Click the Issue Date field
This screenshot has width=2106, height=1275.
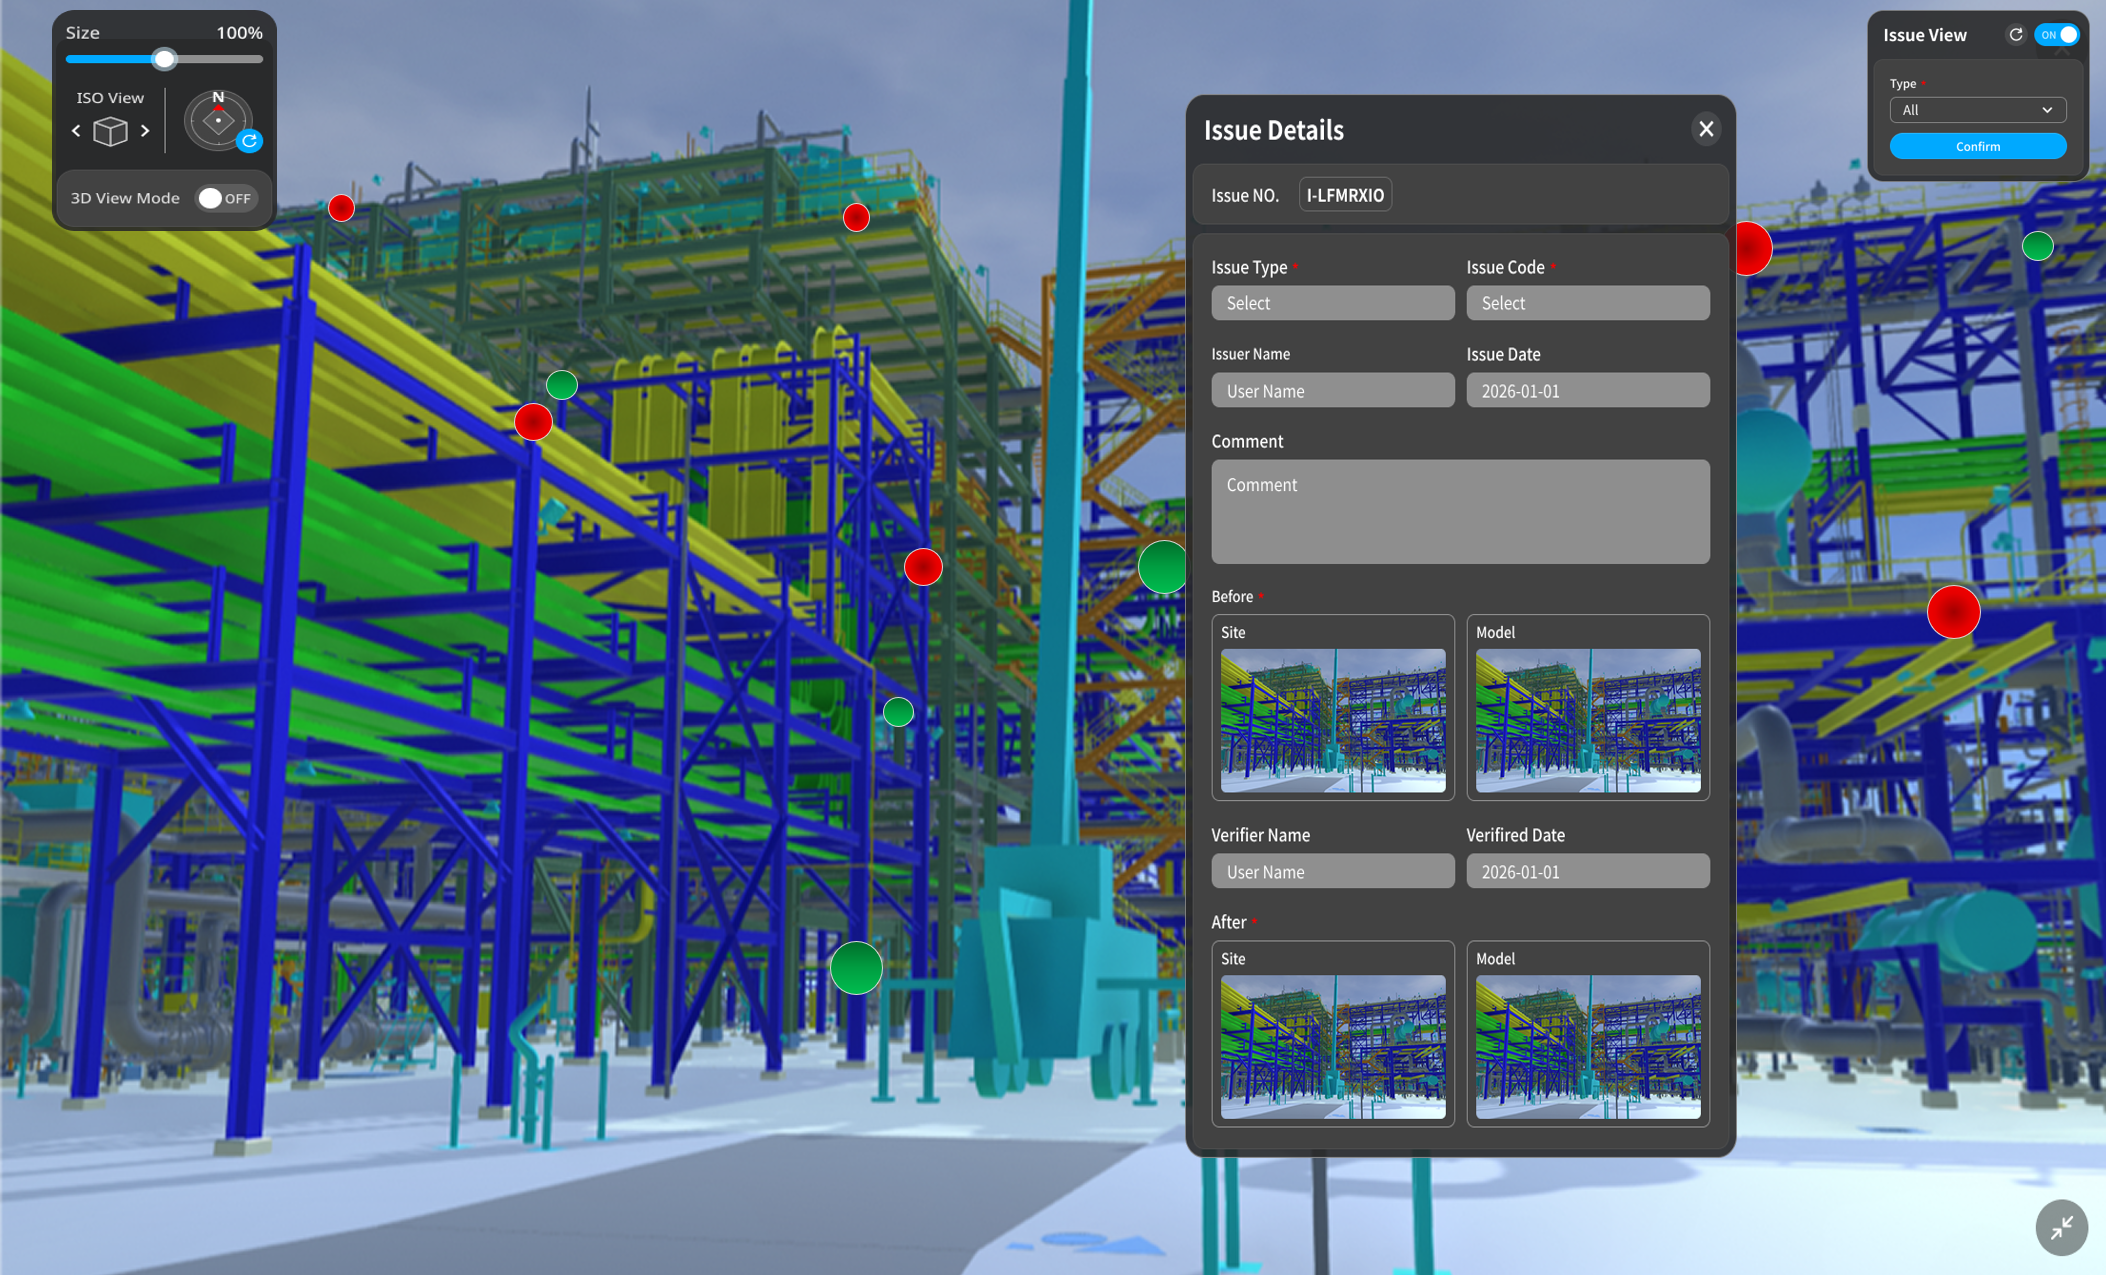[x=1587, y=390]
